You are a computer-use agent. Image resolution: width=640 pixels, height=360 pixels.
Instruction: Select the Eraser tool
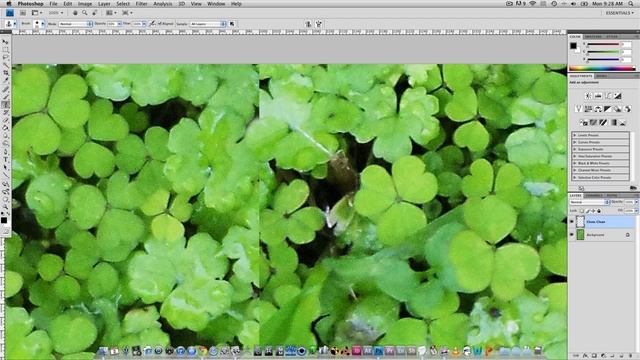pyautogui.click(x=5, y=120)
